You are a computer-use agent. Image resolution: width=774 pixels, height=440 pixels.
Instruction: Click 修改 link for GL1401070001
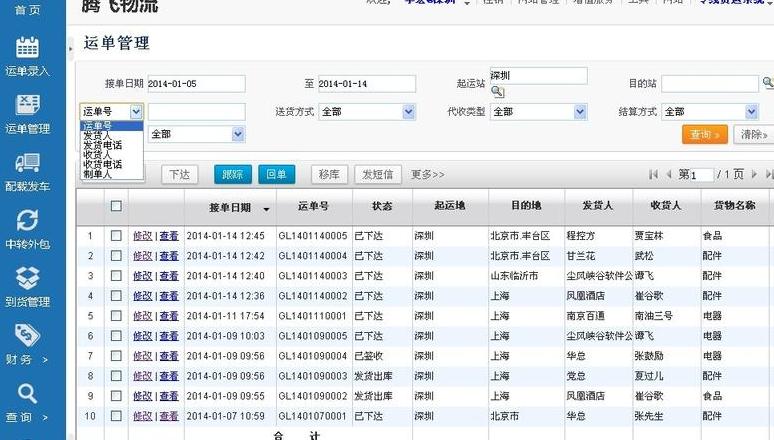tap(143, 416)
